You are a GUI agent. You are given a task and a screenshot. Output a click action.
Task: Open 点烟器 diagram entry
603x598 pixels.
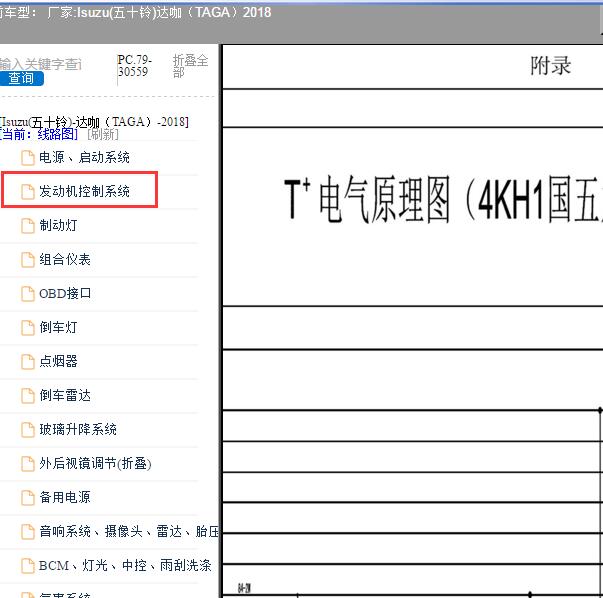[58, 361]
